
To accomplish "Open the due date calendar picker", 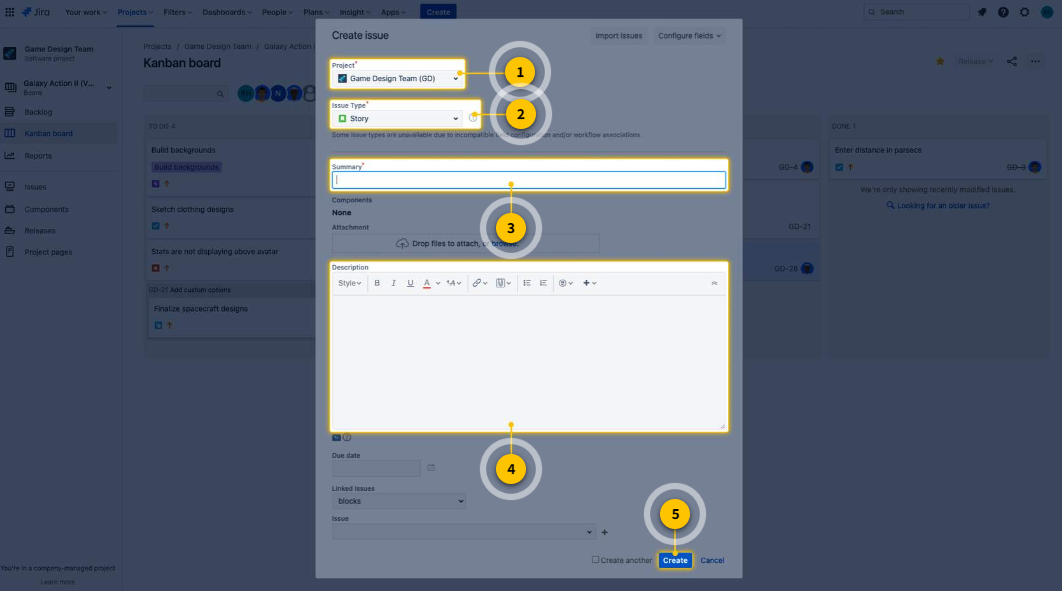I will 431,468.
